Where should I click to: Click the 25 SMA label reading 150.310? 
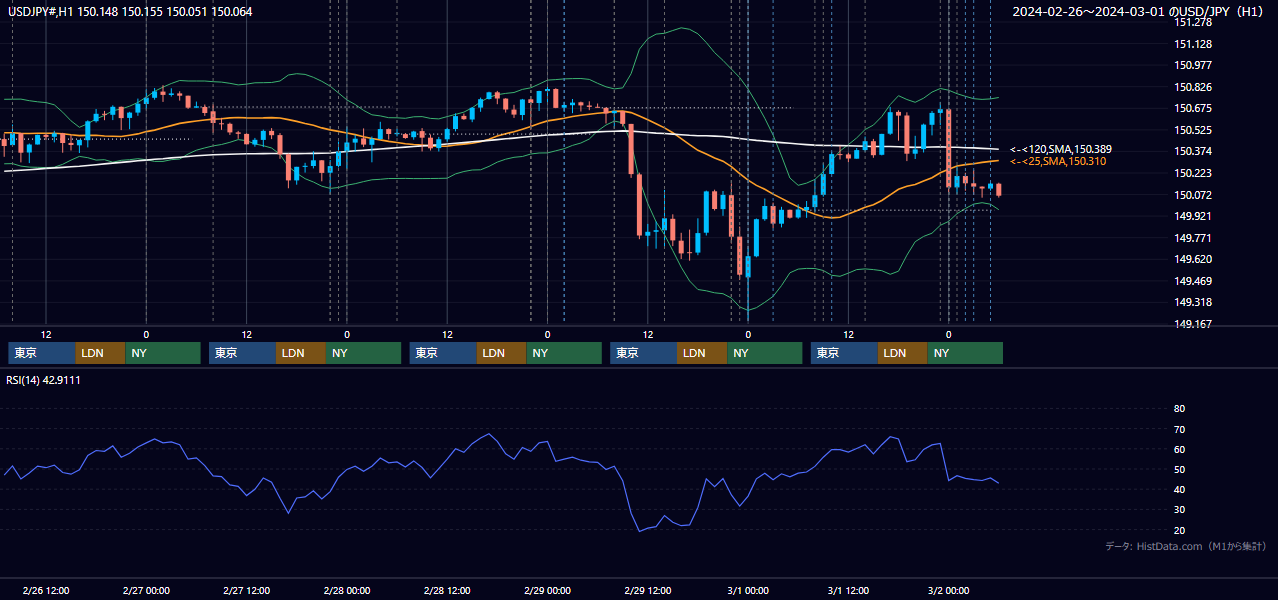tap(1058, 161)
